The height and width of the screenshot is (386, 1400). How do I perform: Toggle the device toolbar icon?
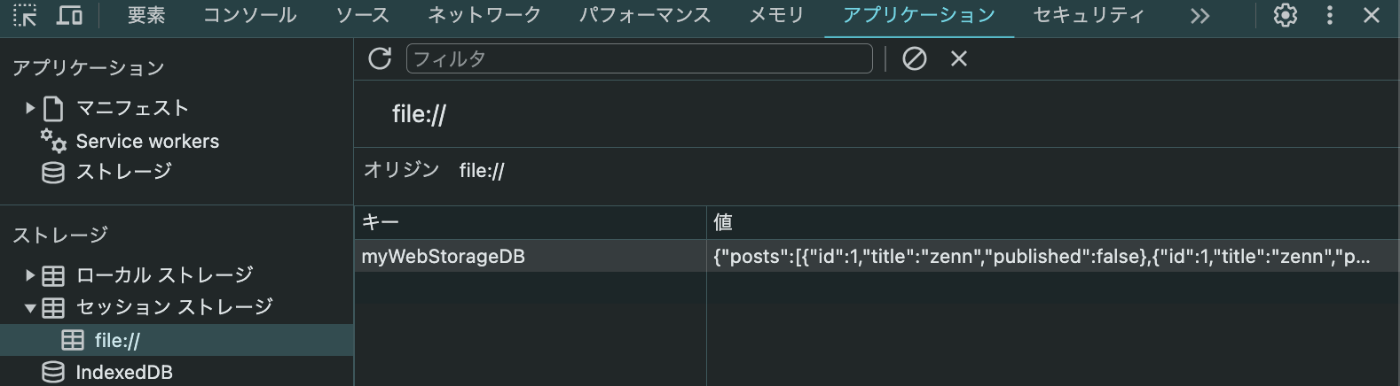pos(69,15)
